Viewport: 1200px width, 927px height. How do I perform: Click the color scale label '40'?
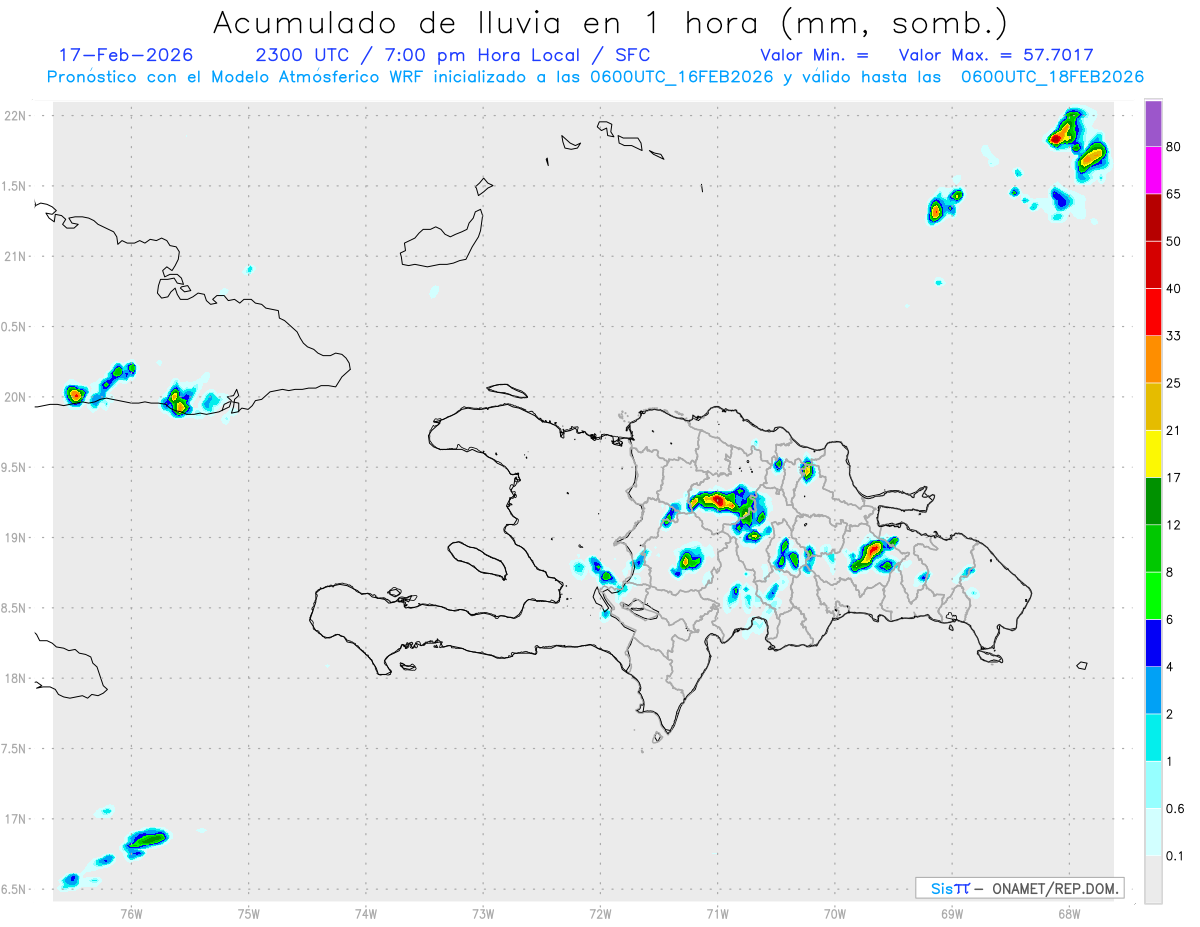(1174, 288)
